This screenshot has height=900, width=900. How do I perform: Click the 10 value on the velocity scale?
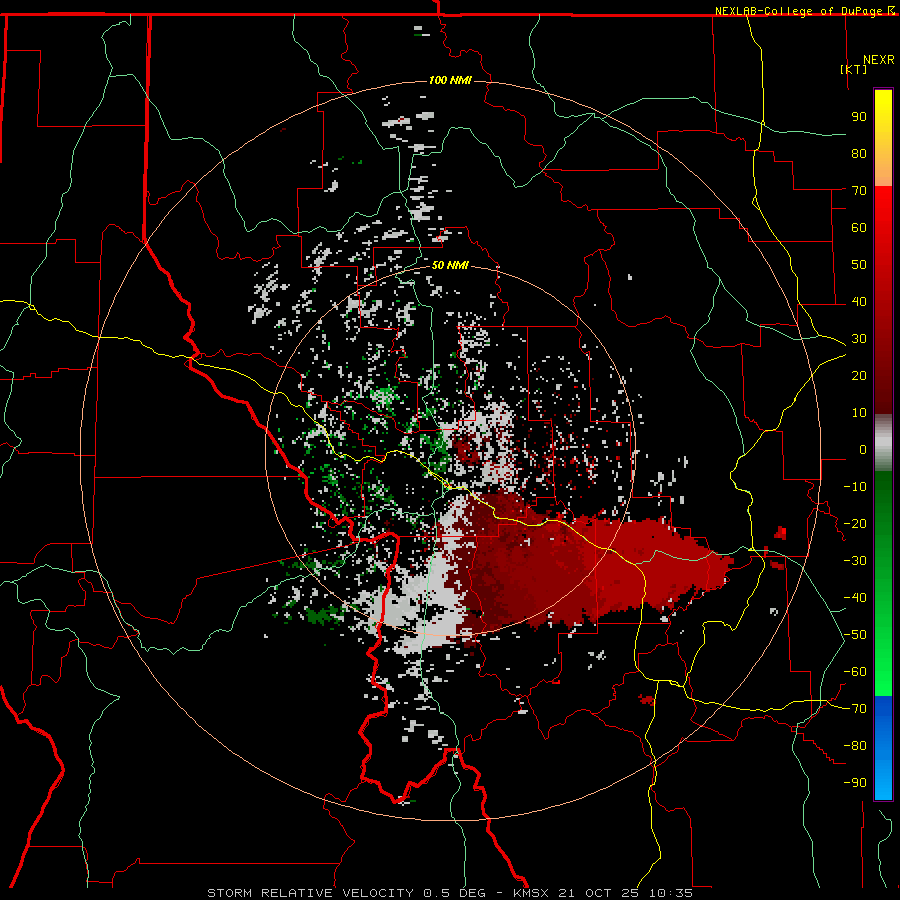[x=859, y=413]
